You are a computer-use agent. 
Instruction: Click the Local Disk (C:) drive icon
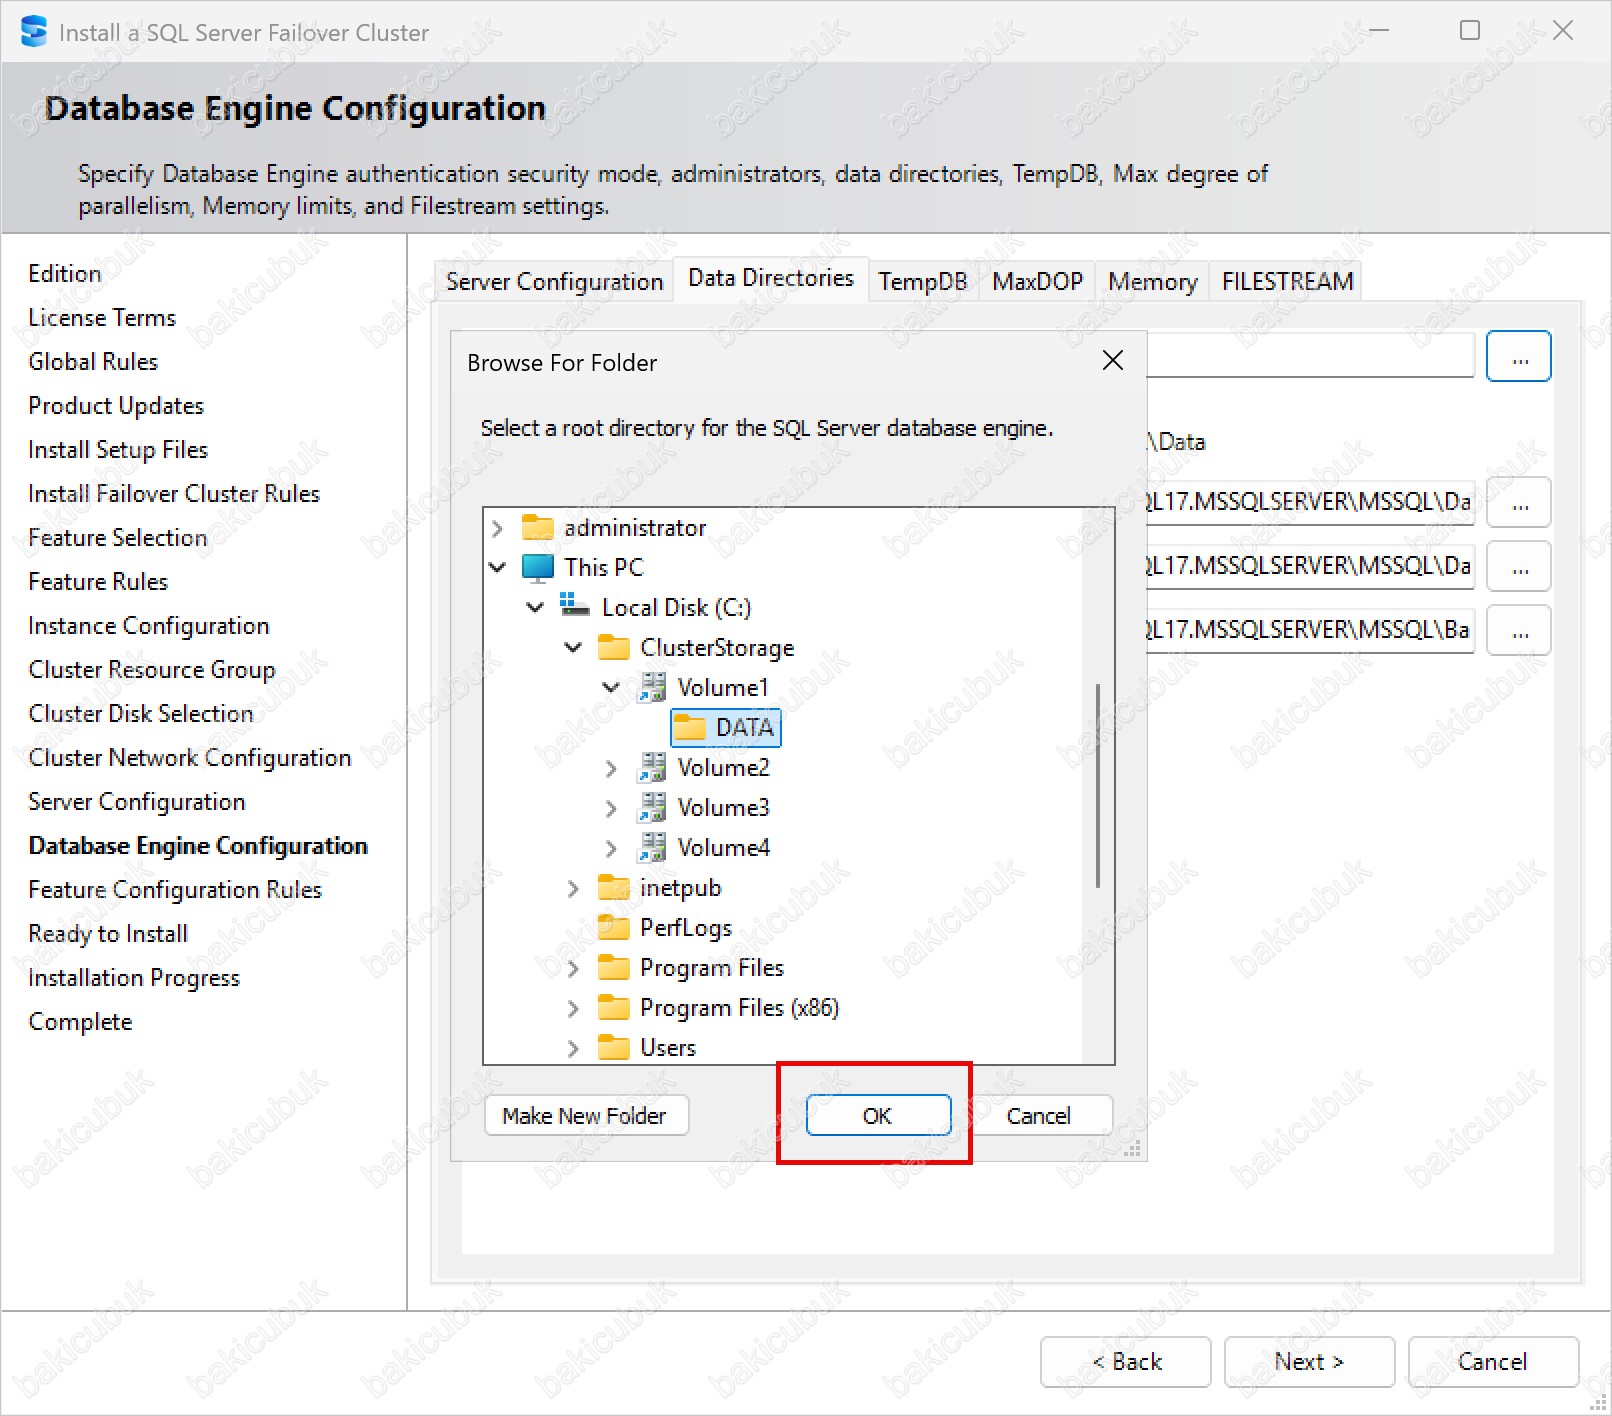coord(575,607)
